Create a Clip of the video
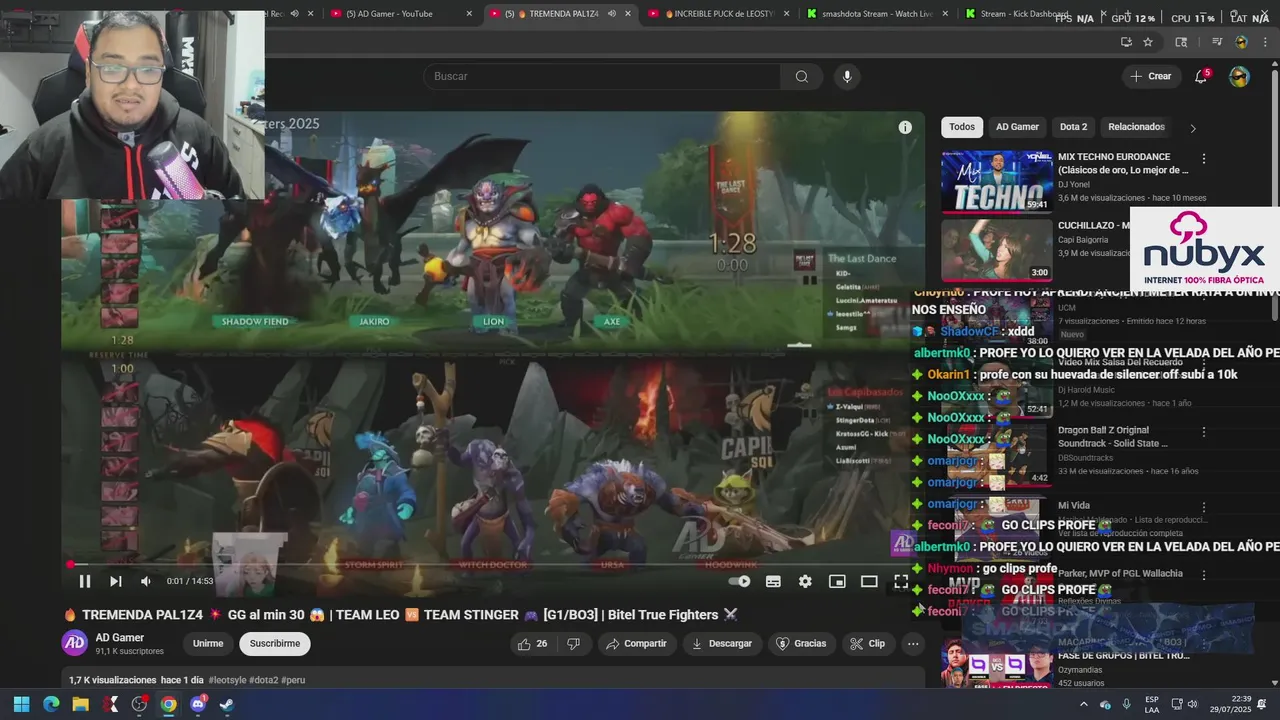This screenshot has width=1280, height=720. (868, 643)
